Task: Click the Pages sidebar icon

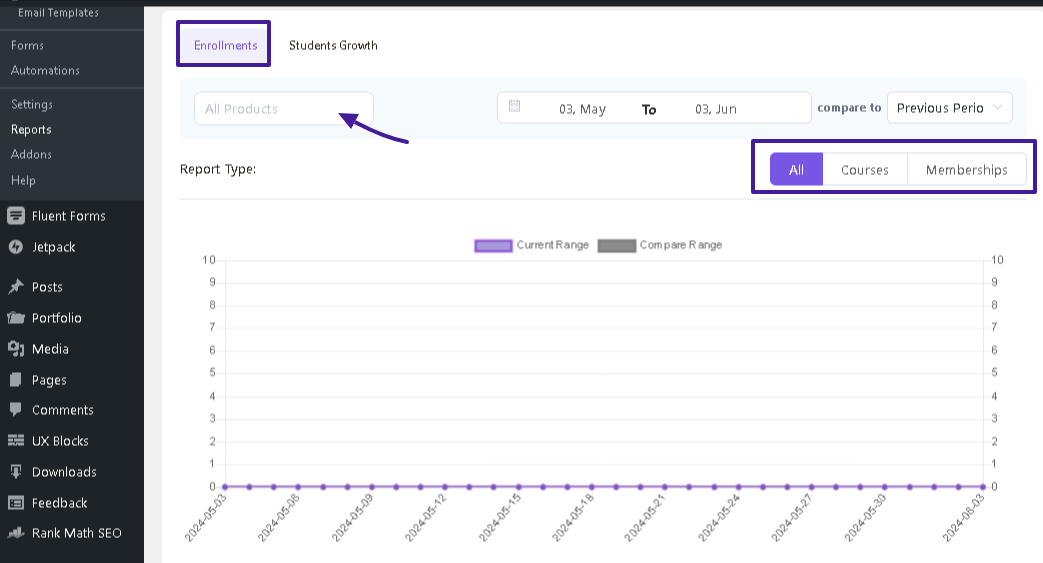Action: [16, 380]
